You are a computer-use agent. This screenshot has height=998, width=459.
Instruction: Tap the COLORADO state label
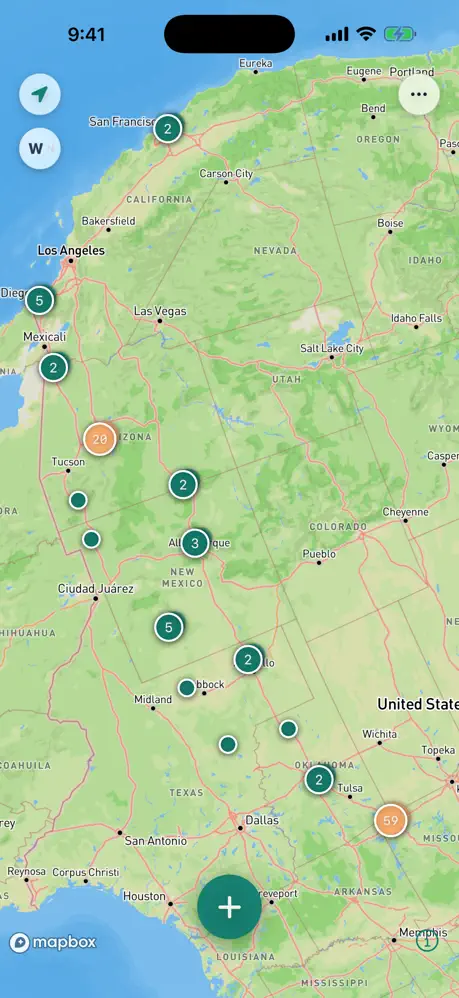pyautogui.click(x=338, y=527)
